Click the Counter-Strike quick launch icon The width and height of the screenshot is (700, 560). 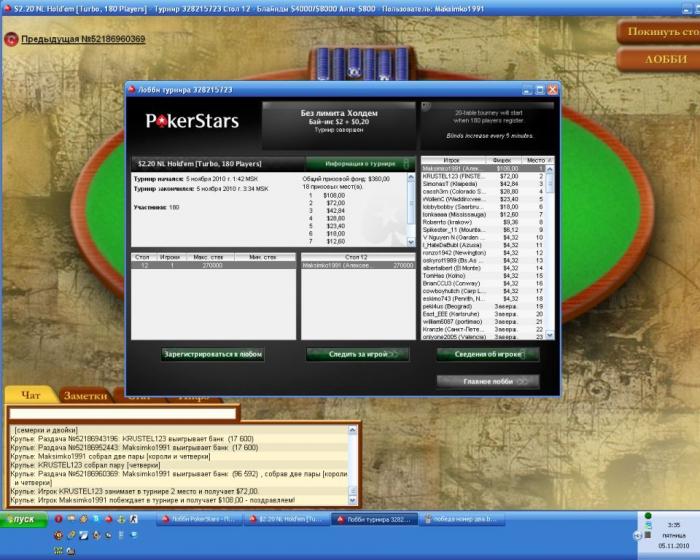133,519
